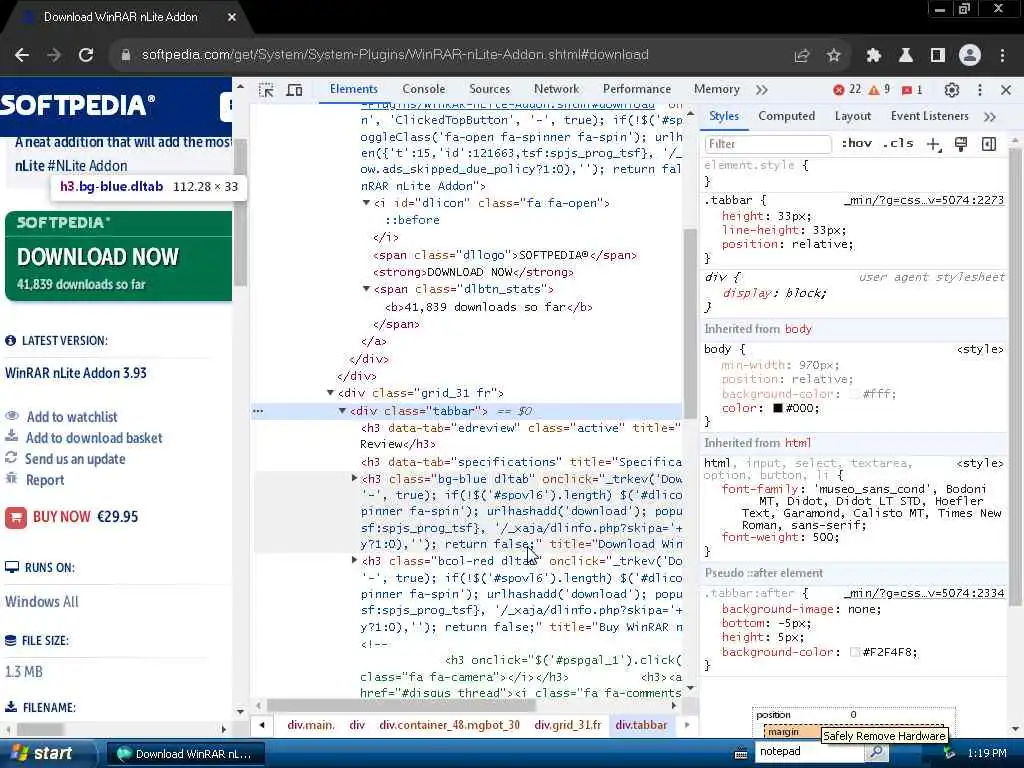Viewport: 1024px width, 768px height.
Task: Toggle the browser side panel icon
Action: [938, 56]
